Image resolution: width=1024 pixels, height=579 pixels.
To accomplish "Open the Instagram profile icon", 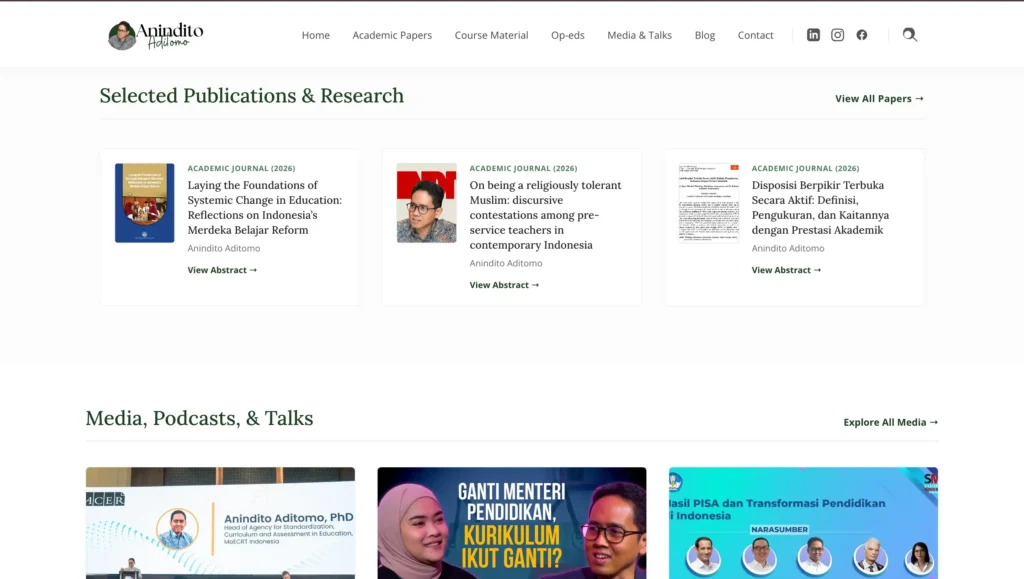I will click(x=837, y=35).
